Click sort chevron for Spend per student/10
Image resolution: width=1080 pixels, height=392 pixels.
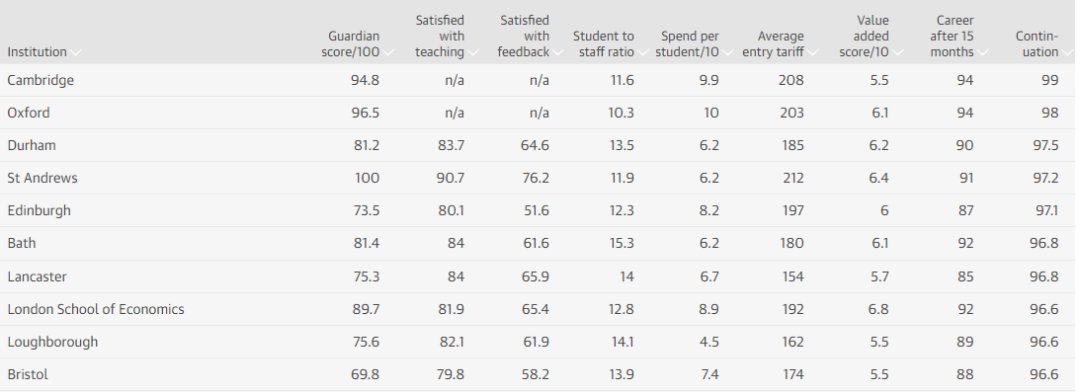click(x=726, y=52)
